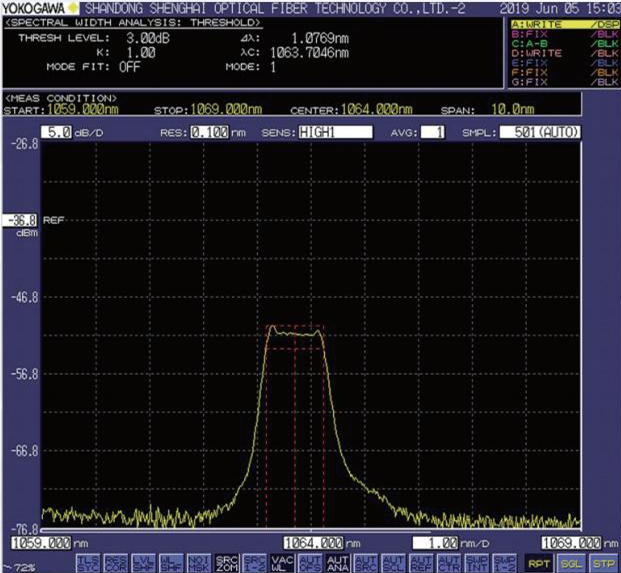621x573 pixels.
Task: Click the SMPL 501 (AUTO) sampling field
Action: pyautogui.click(x=540, y=132)
